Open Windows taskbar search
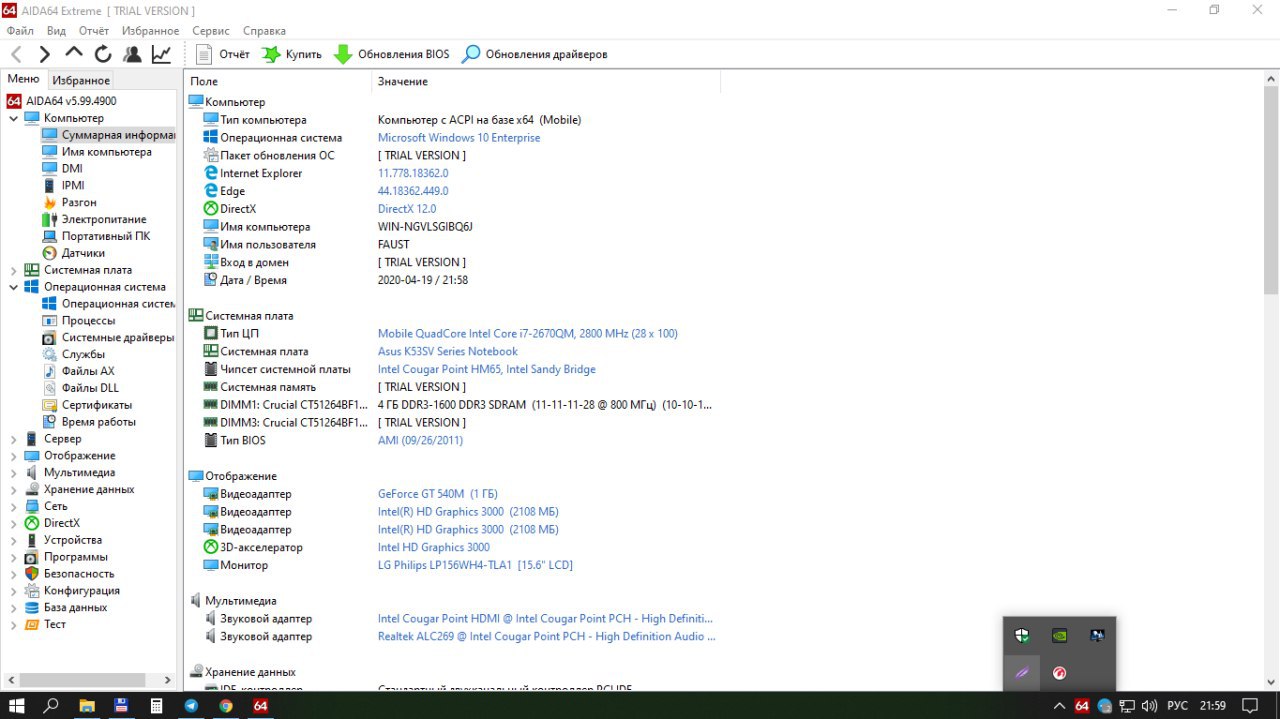Image resolution: width=1280 pixels, height=719 pixels. pos(52,705)
